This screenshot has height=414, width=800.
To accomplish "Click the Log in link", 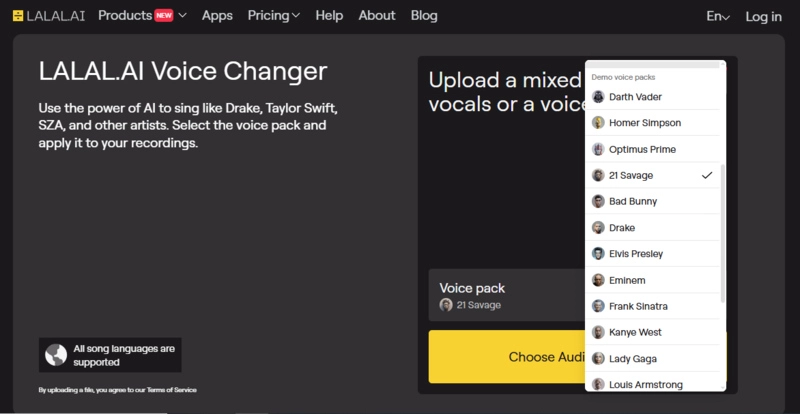I will click(x=763, y=16).
